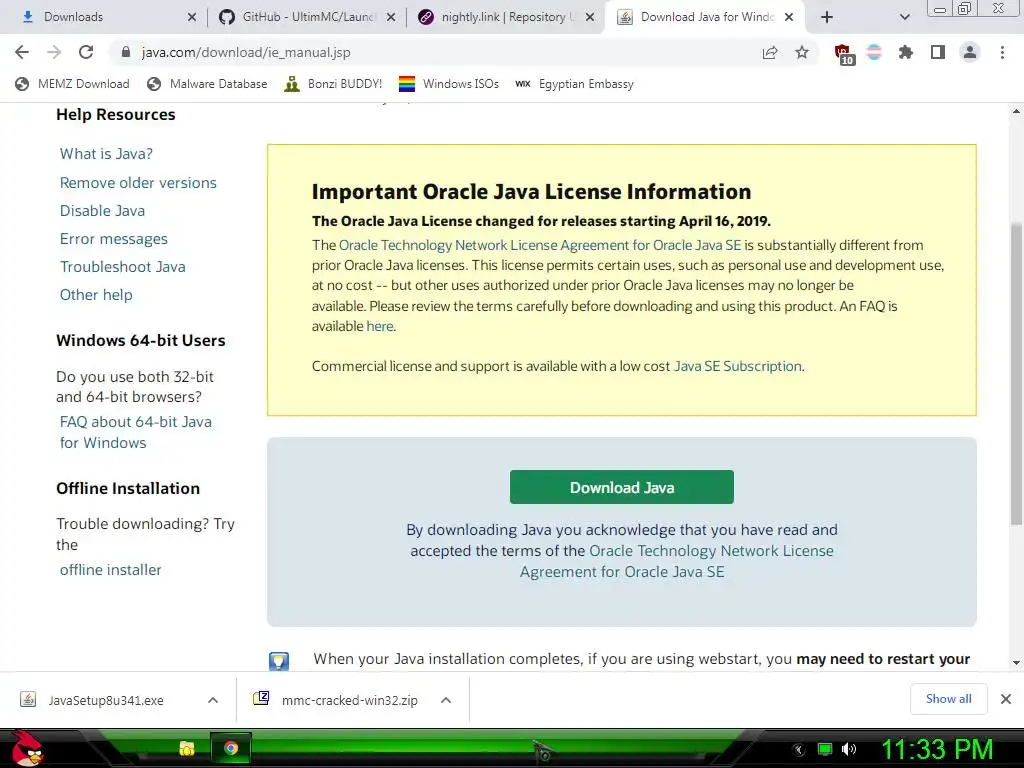Open the Extensions puzzle piece menu
Image resolution: width=1024 pixels, height=768 pixels.
(x=906, y=52)
